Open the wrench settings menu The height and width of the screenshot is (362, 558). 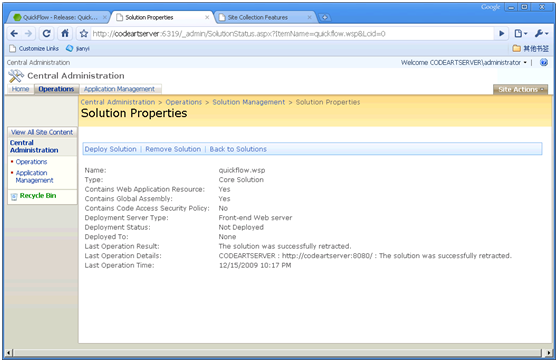coord(541,33)
